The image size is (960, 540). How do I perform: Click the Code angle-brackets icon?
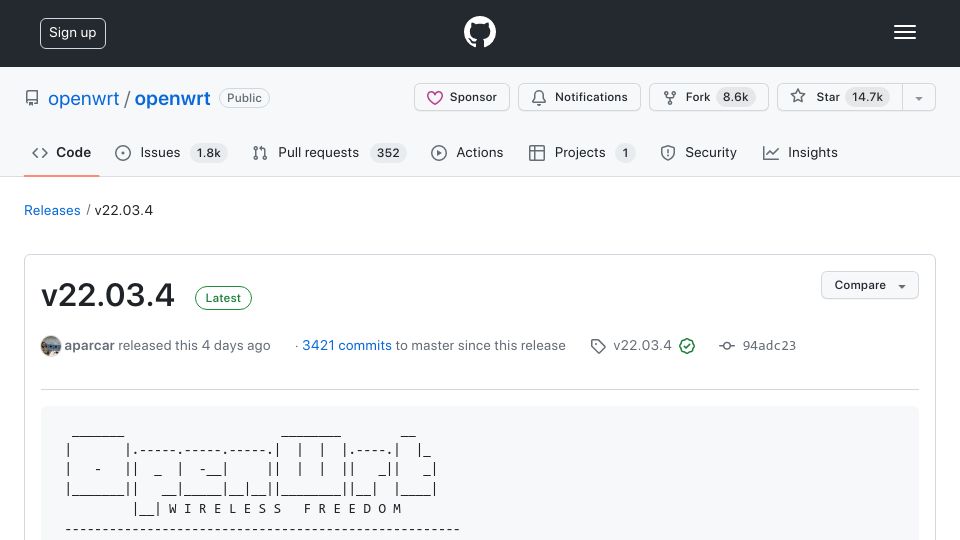[x=40, y=153]
